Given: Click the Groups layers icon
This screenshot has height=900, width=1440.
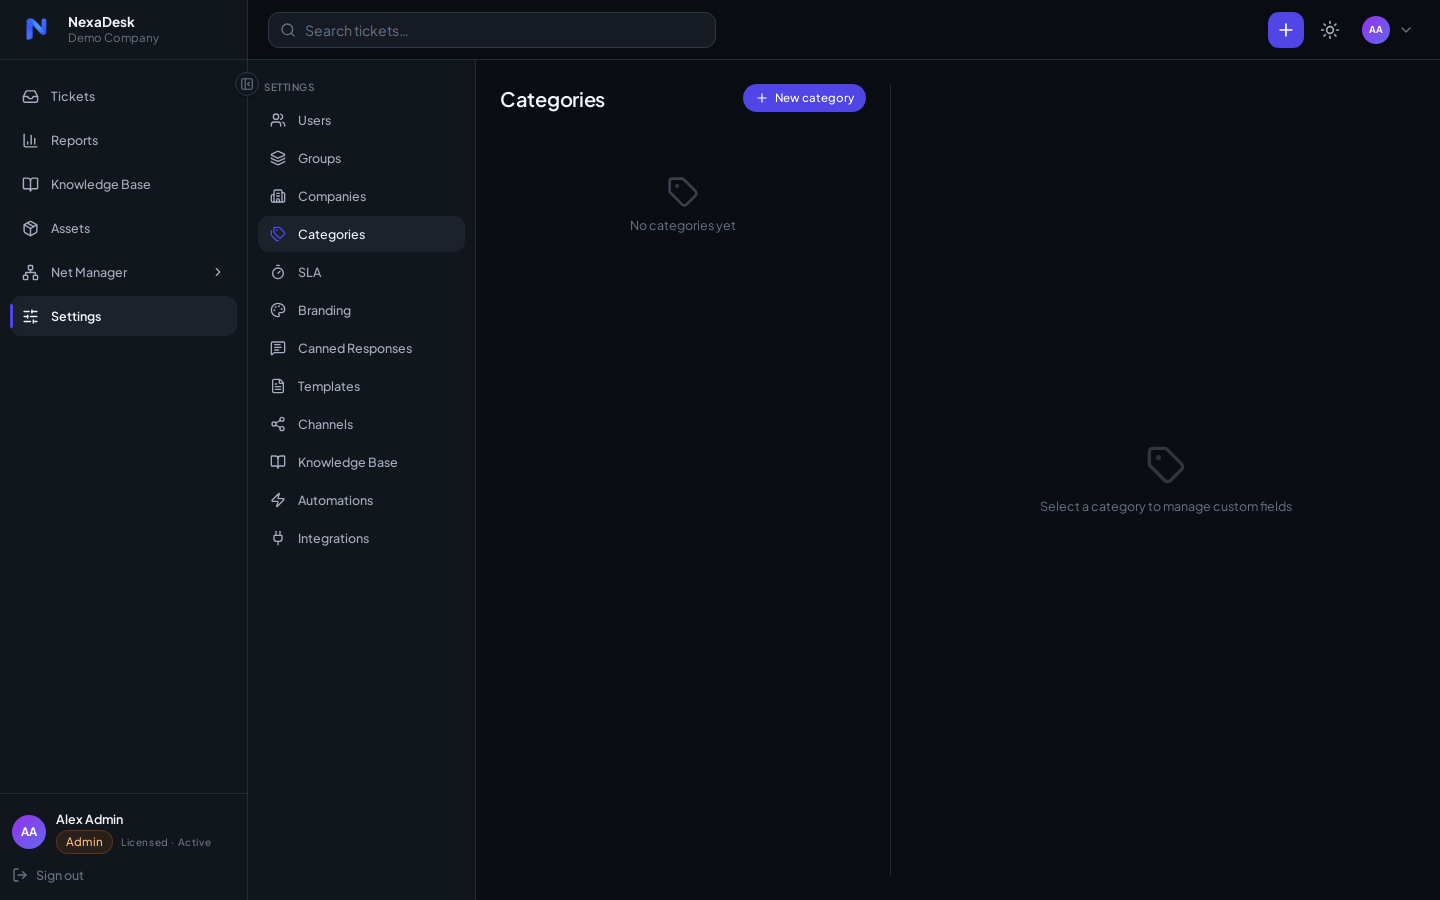Looking at the screenshot, I should tap(278, 158).
